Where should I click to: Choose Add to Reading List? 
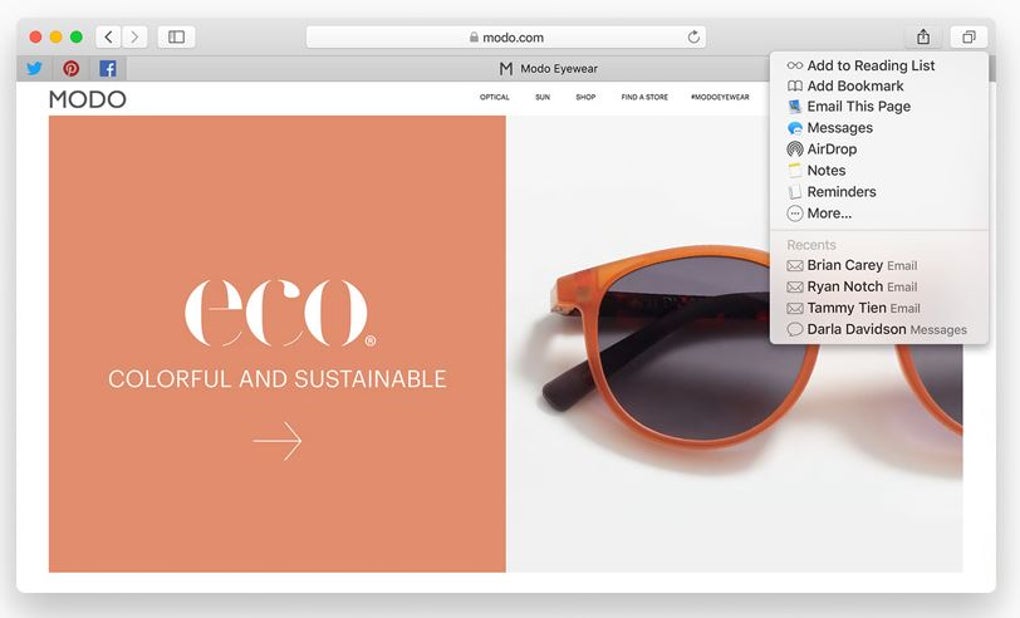tap(879, 65)
